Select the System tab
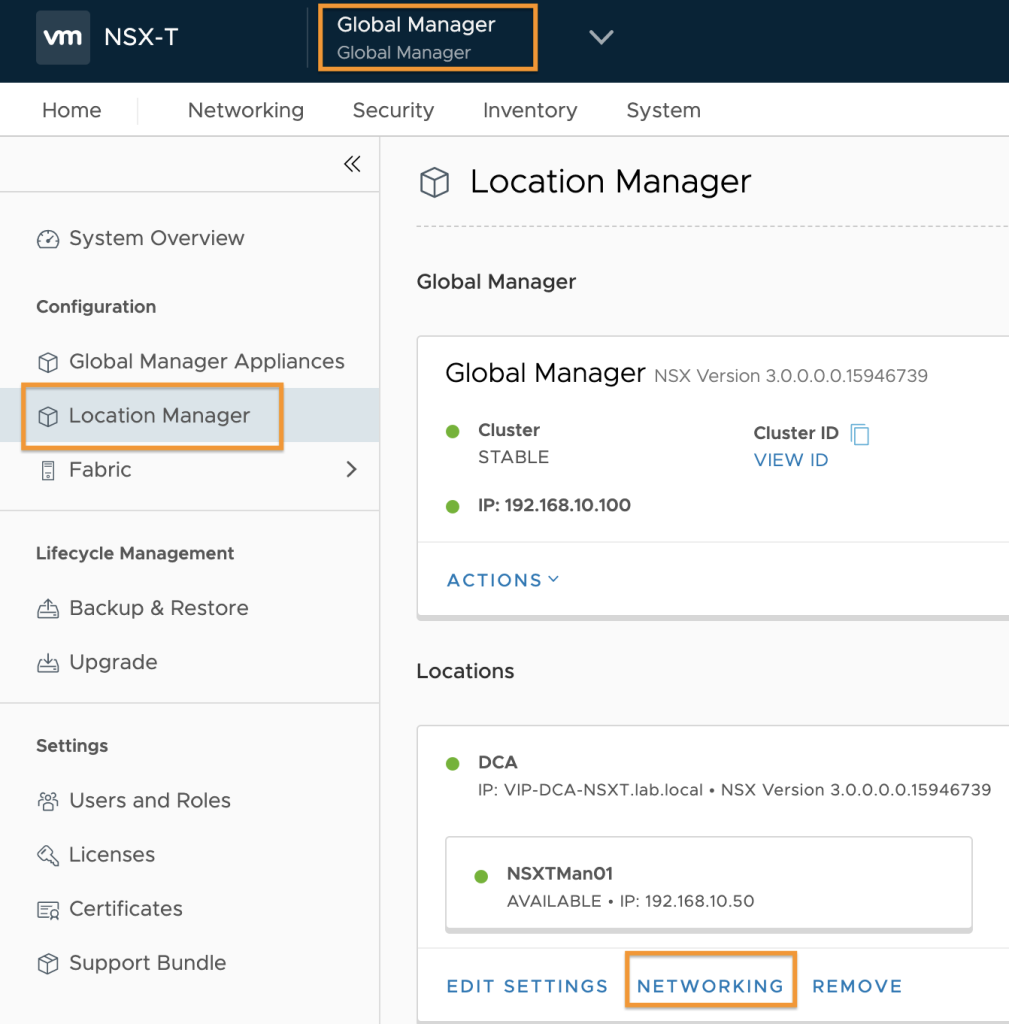Screen dimensions: 1009x1024 click(x=664, y=110)
